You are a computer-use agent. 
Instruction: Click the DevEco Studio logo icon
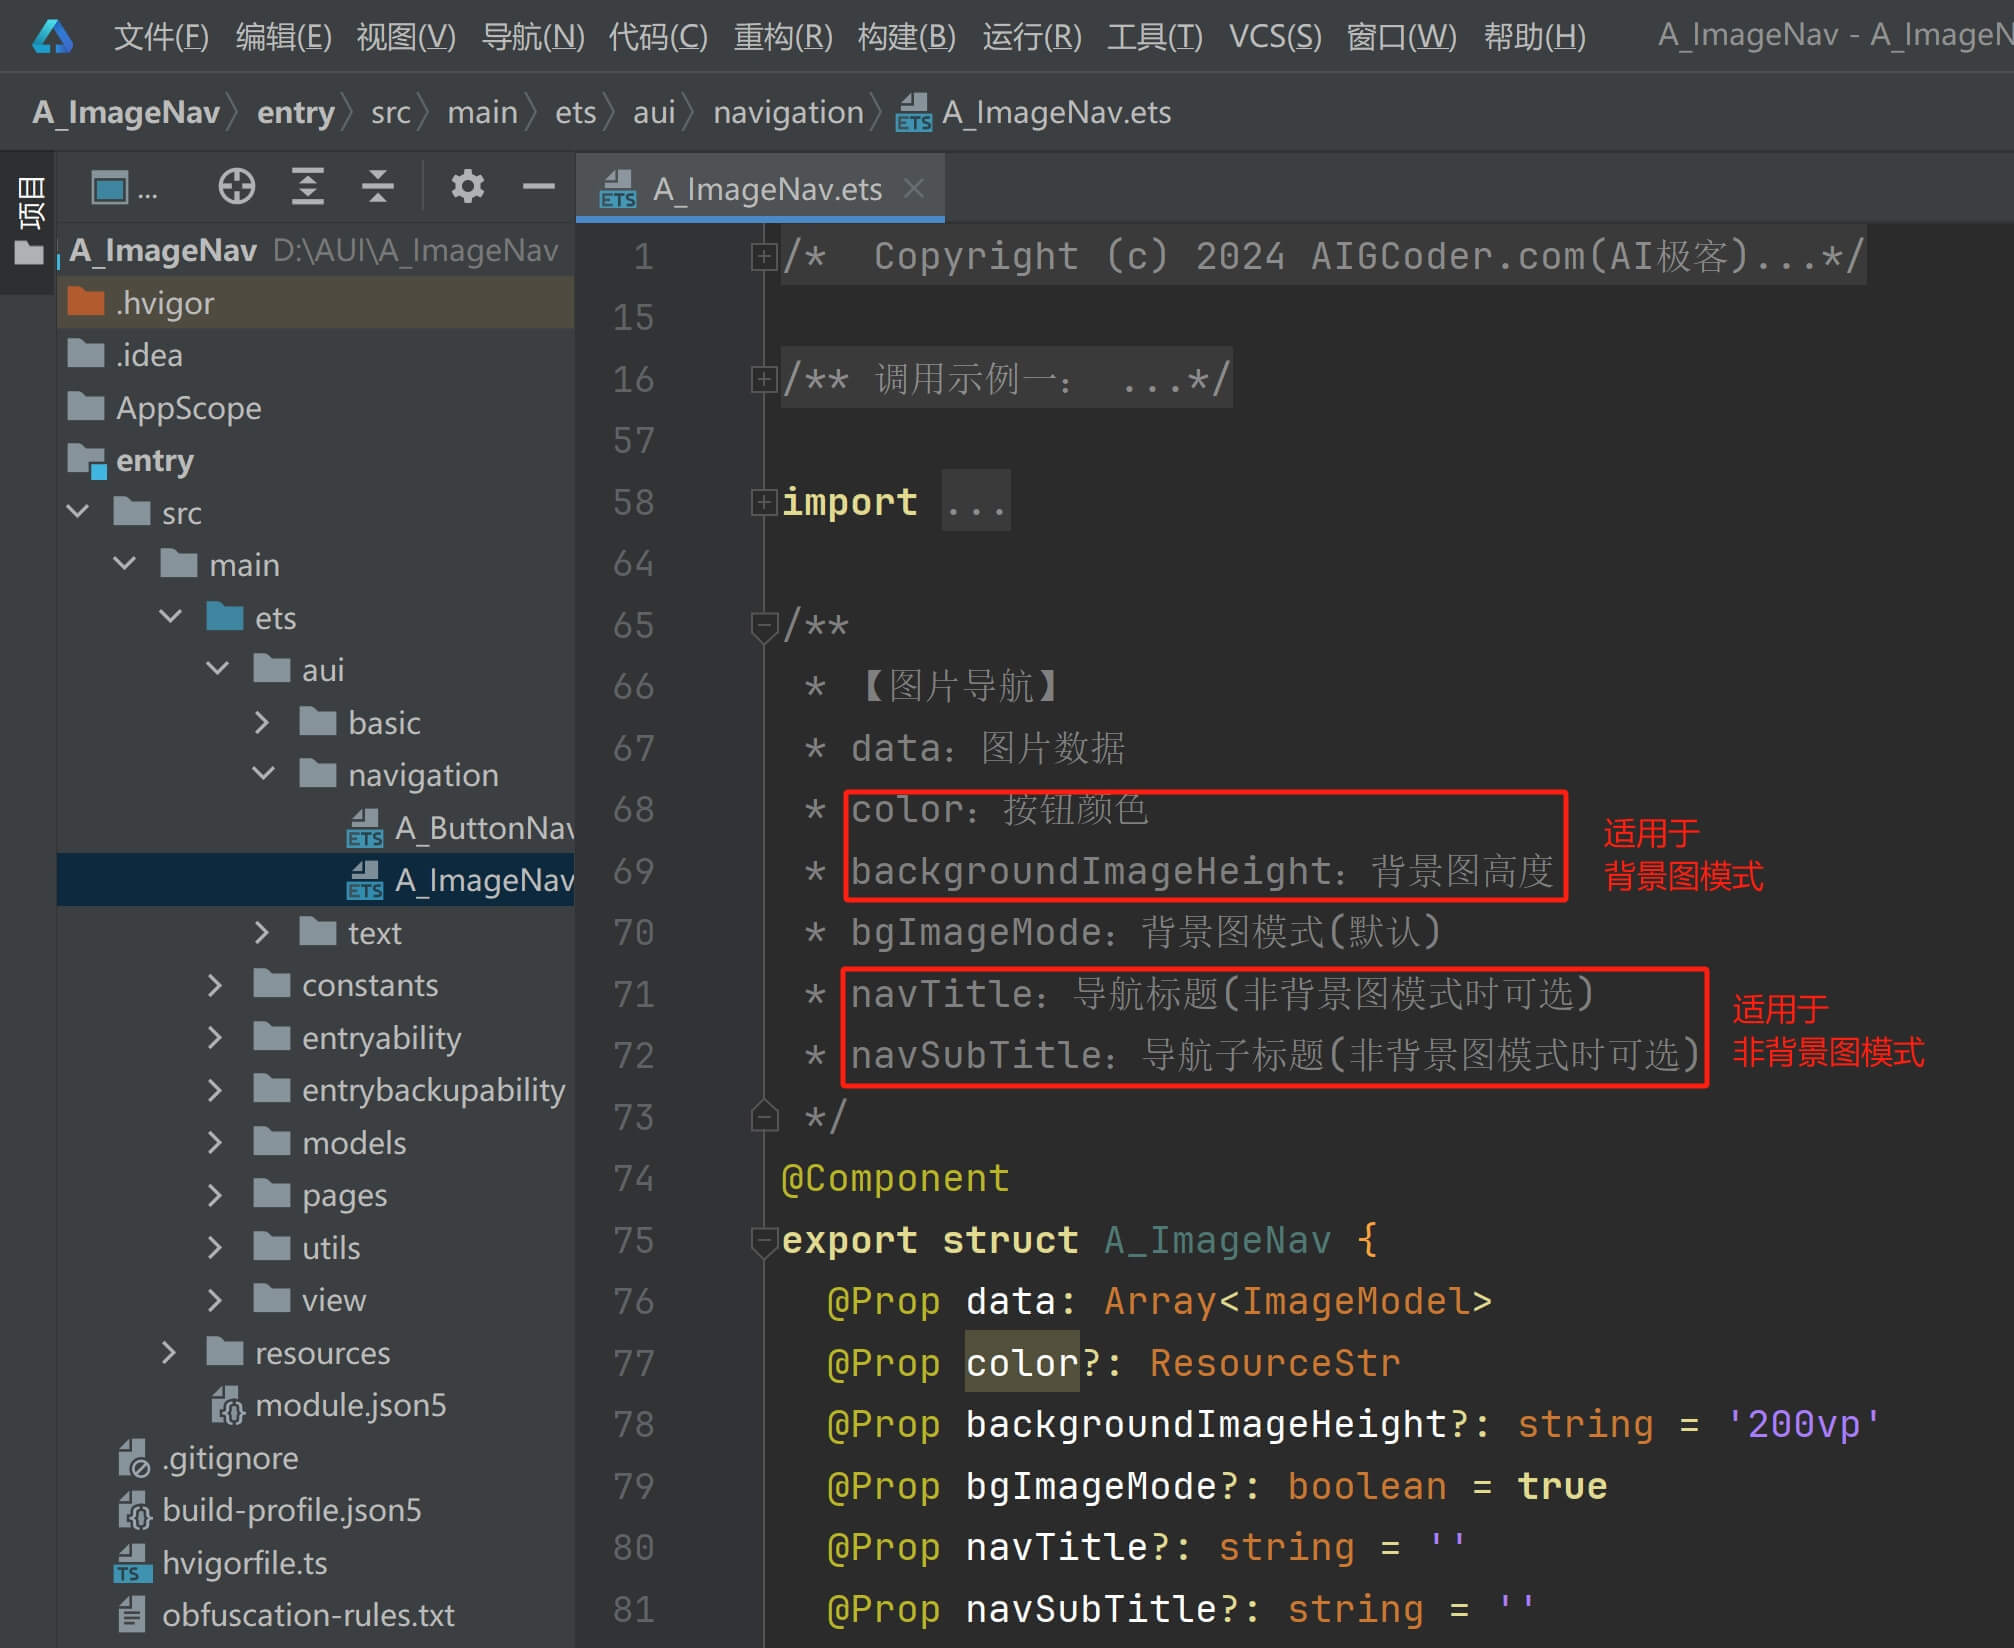(x=52, y=38)
